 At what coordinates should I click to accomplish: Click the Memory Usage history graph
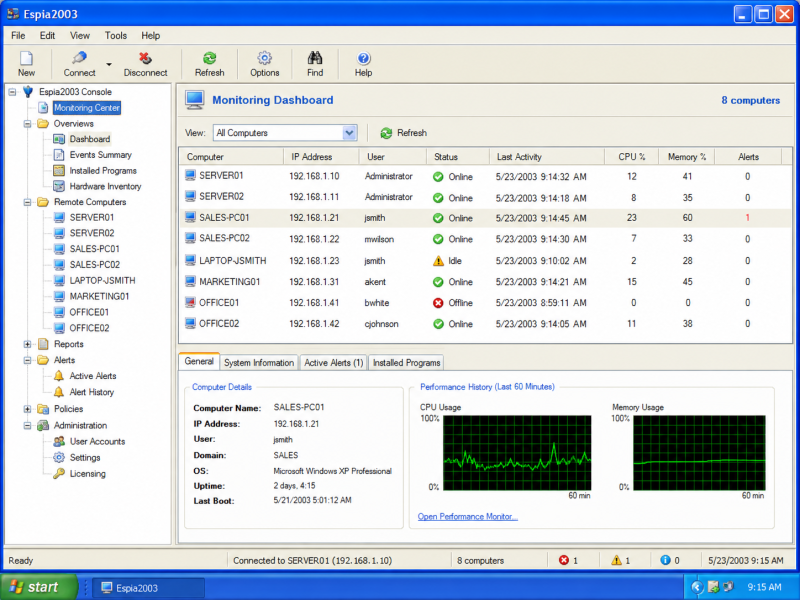(699, 453)
